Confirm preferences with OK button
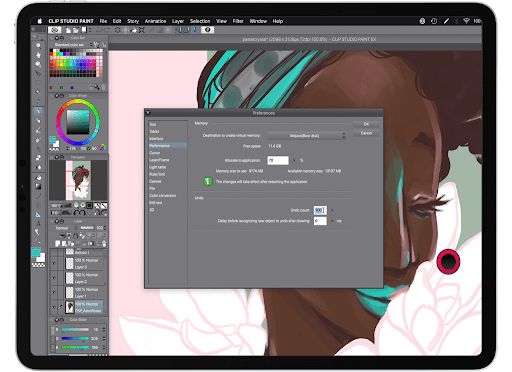Screen dimensions: 512x372 click(x=366, y=124)
